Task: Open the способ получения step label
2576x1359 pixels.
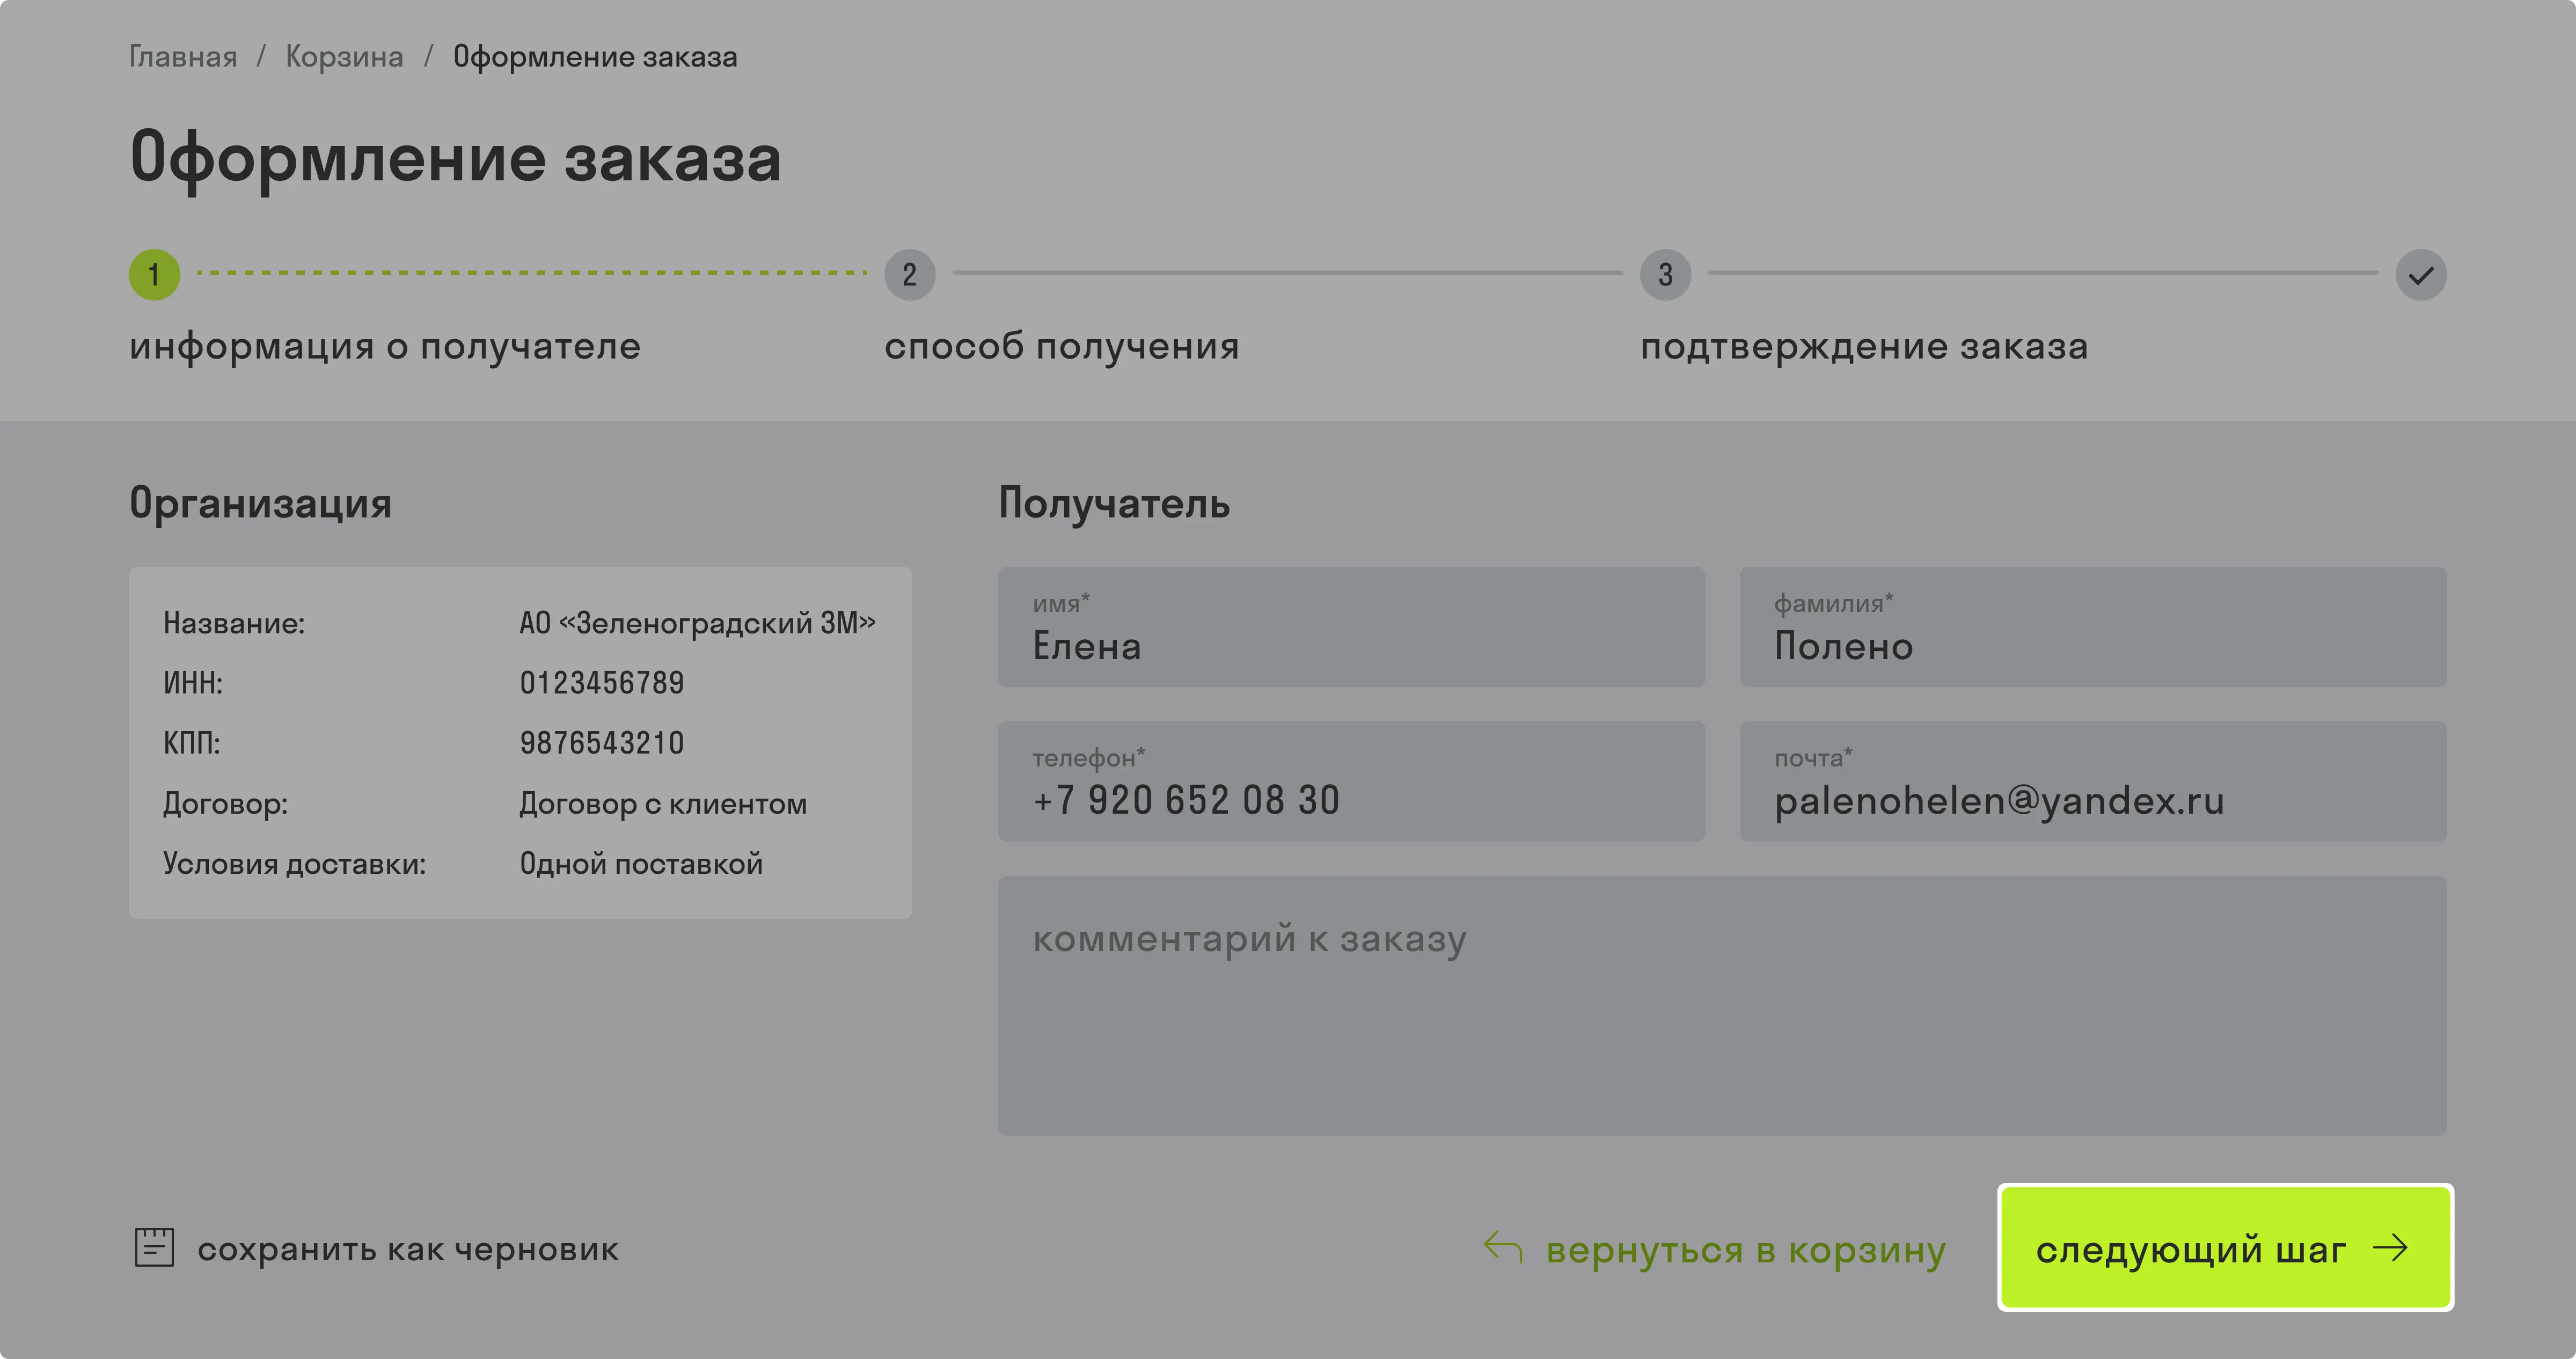Action: [1062, 346]
